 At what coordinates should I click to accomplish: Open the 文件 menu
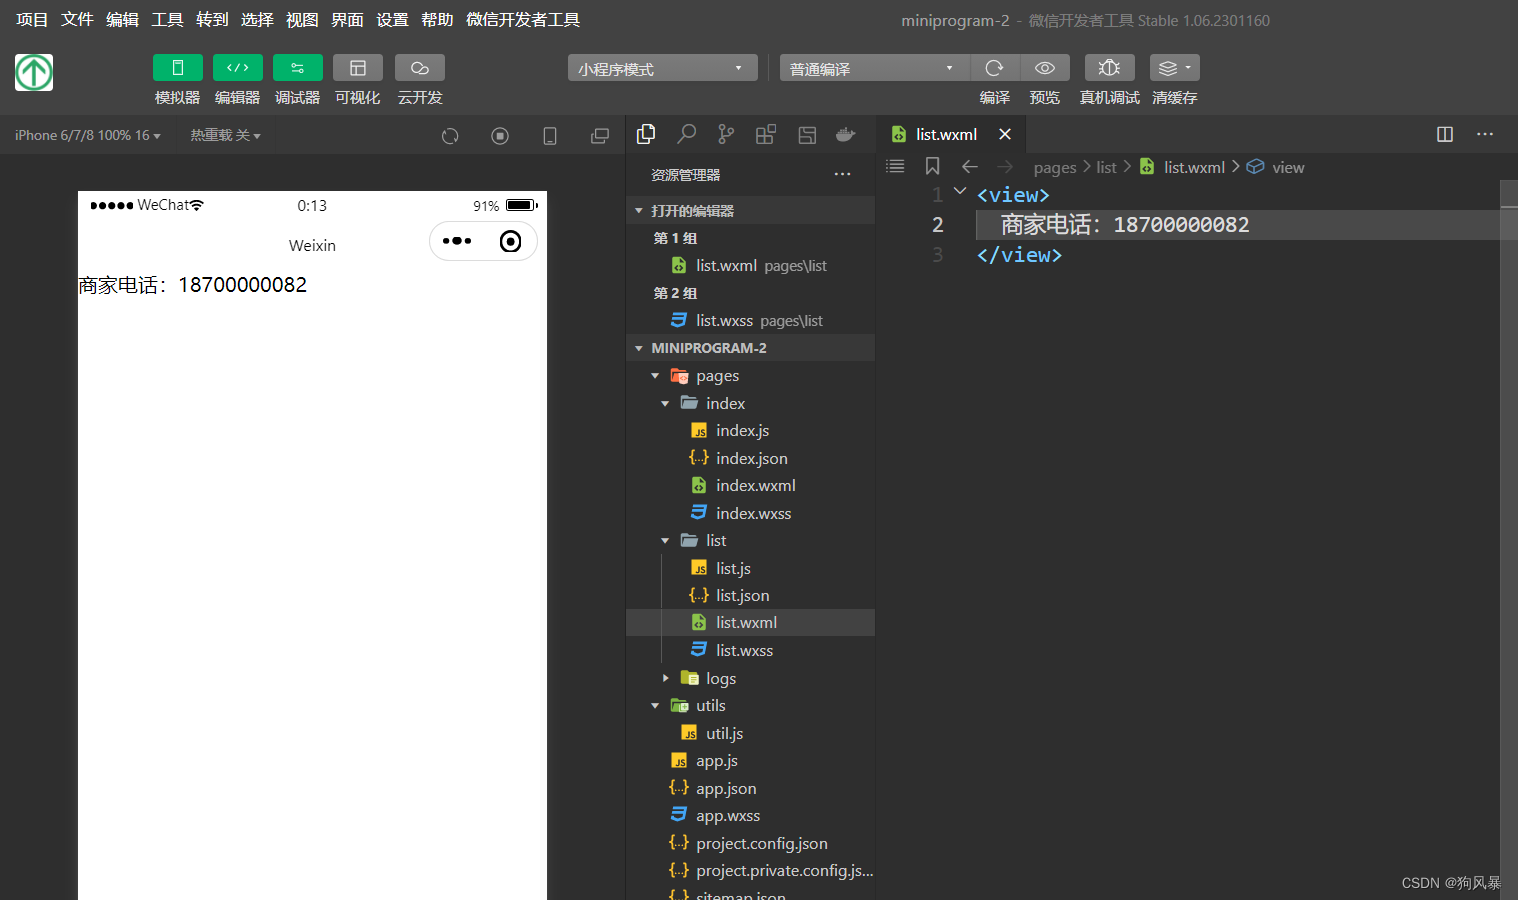[x=77, y=19]
